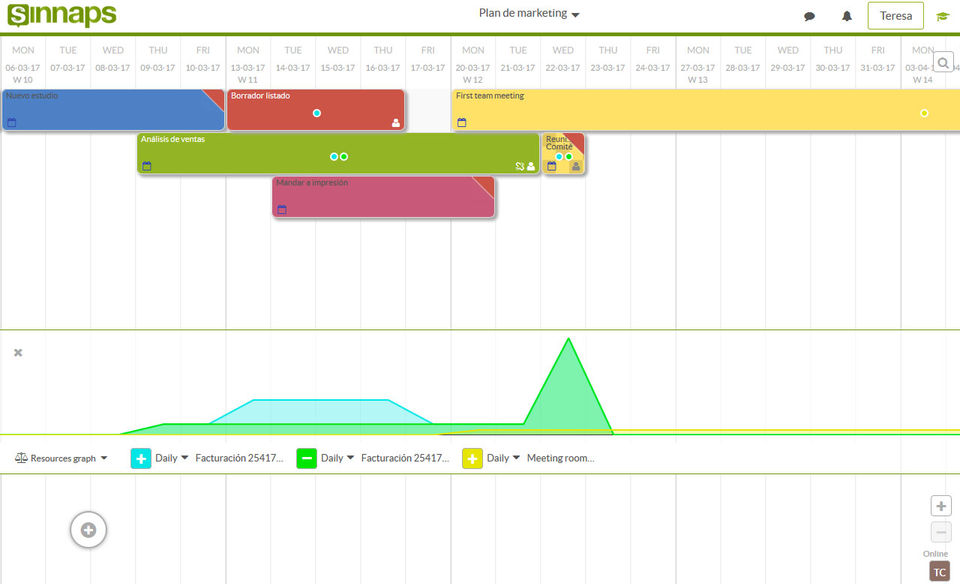The height and width of the screenshot is (584, 960).
Task: Select the Mandar a impresión activity
Action: tap(383, 197)
